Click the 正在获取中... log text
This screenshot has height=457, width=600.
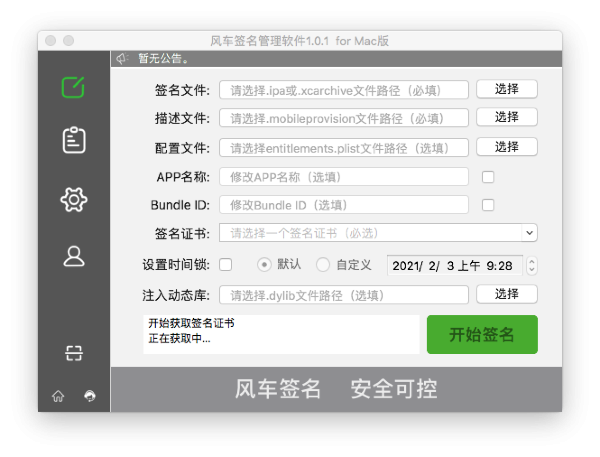pyautogui.click(x=179, y=338)
